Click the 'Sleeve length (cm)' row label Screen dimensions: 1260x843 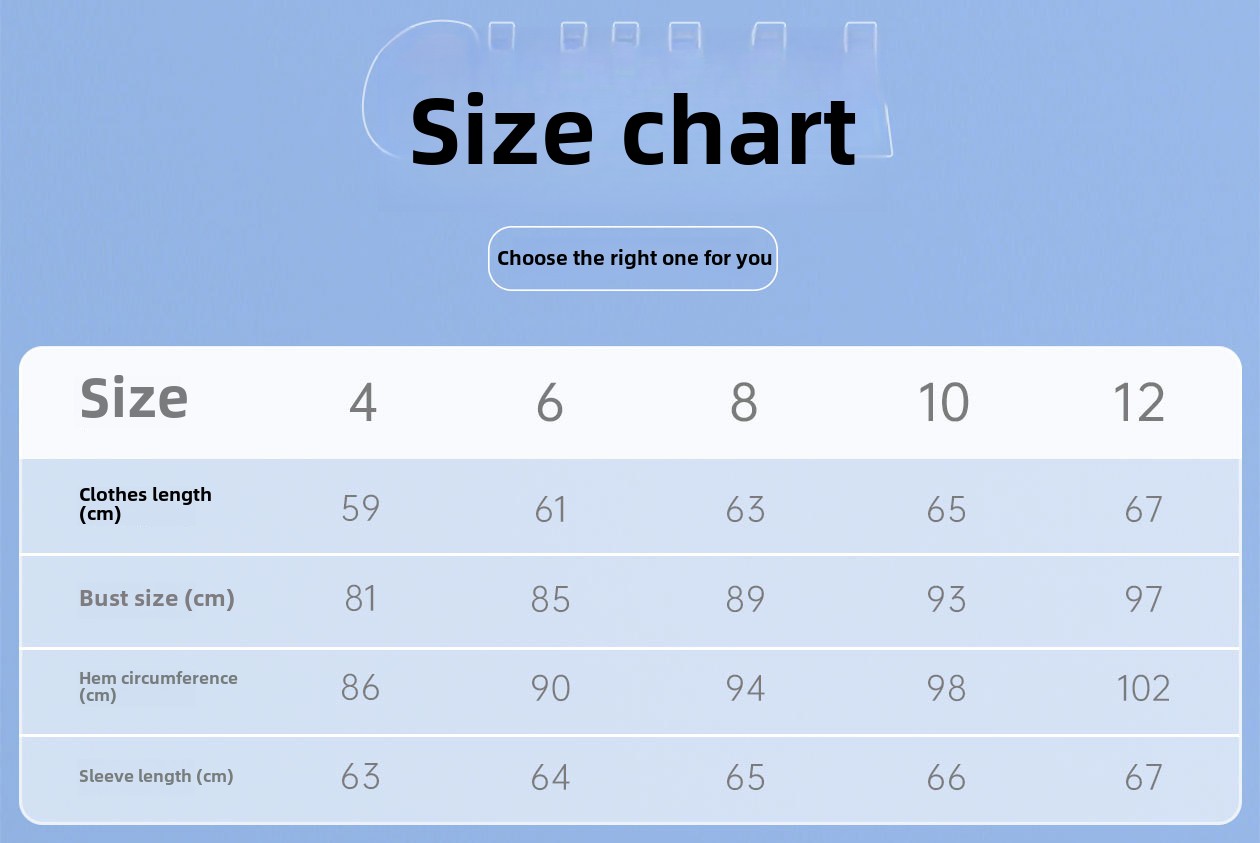coord(156,776)
